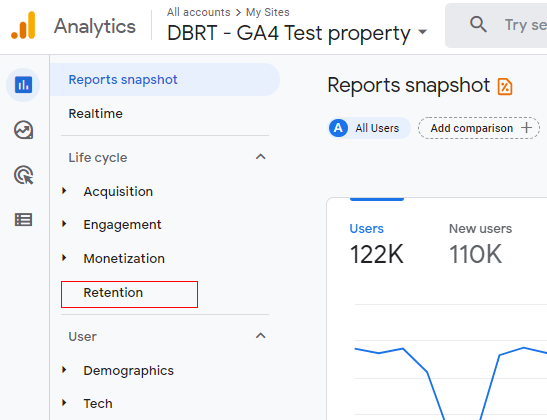Expand the Engagement arrow
Viewport: 547px width, 420px height.
[x=64, y=224]
